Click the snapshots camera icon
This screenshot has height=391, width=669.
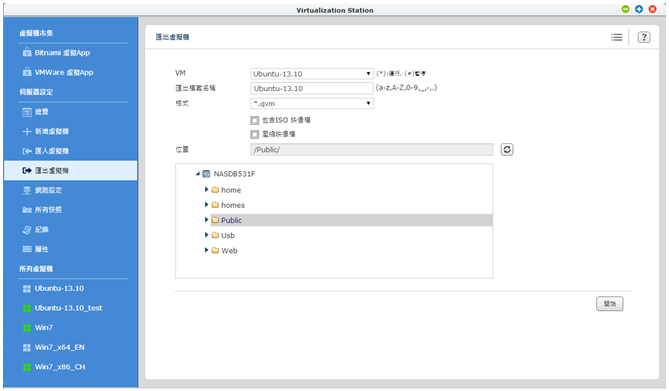tap(27, 210)
